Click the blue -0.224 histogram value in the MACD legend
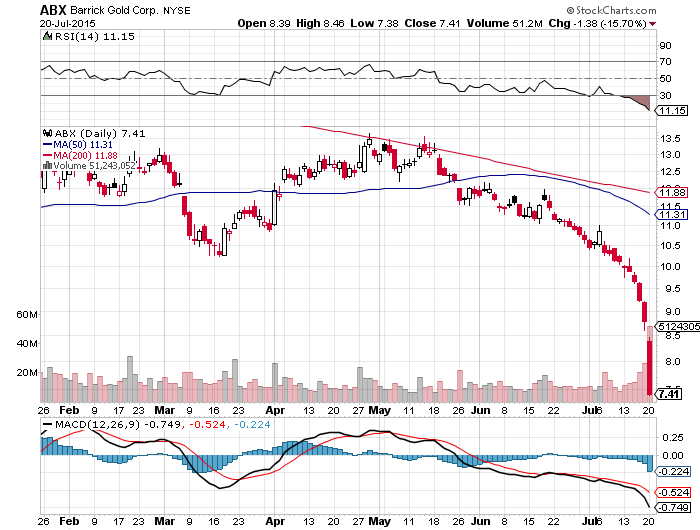This screenshot has height=530, width=700. (251, 425)
